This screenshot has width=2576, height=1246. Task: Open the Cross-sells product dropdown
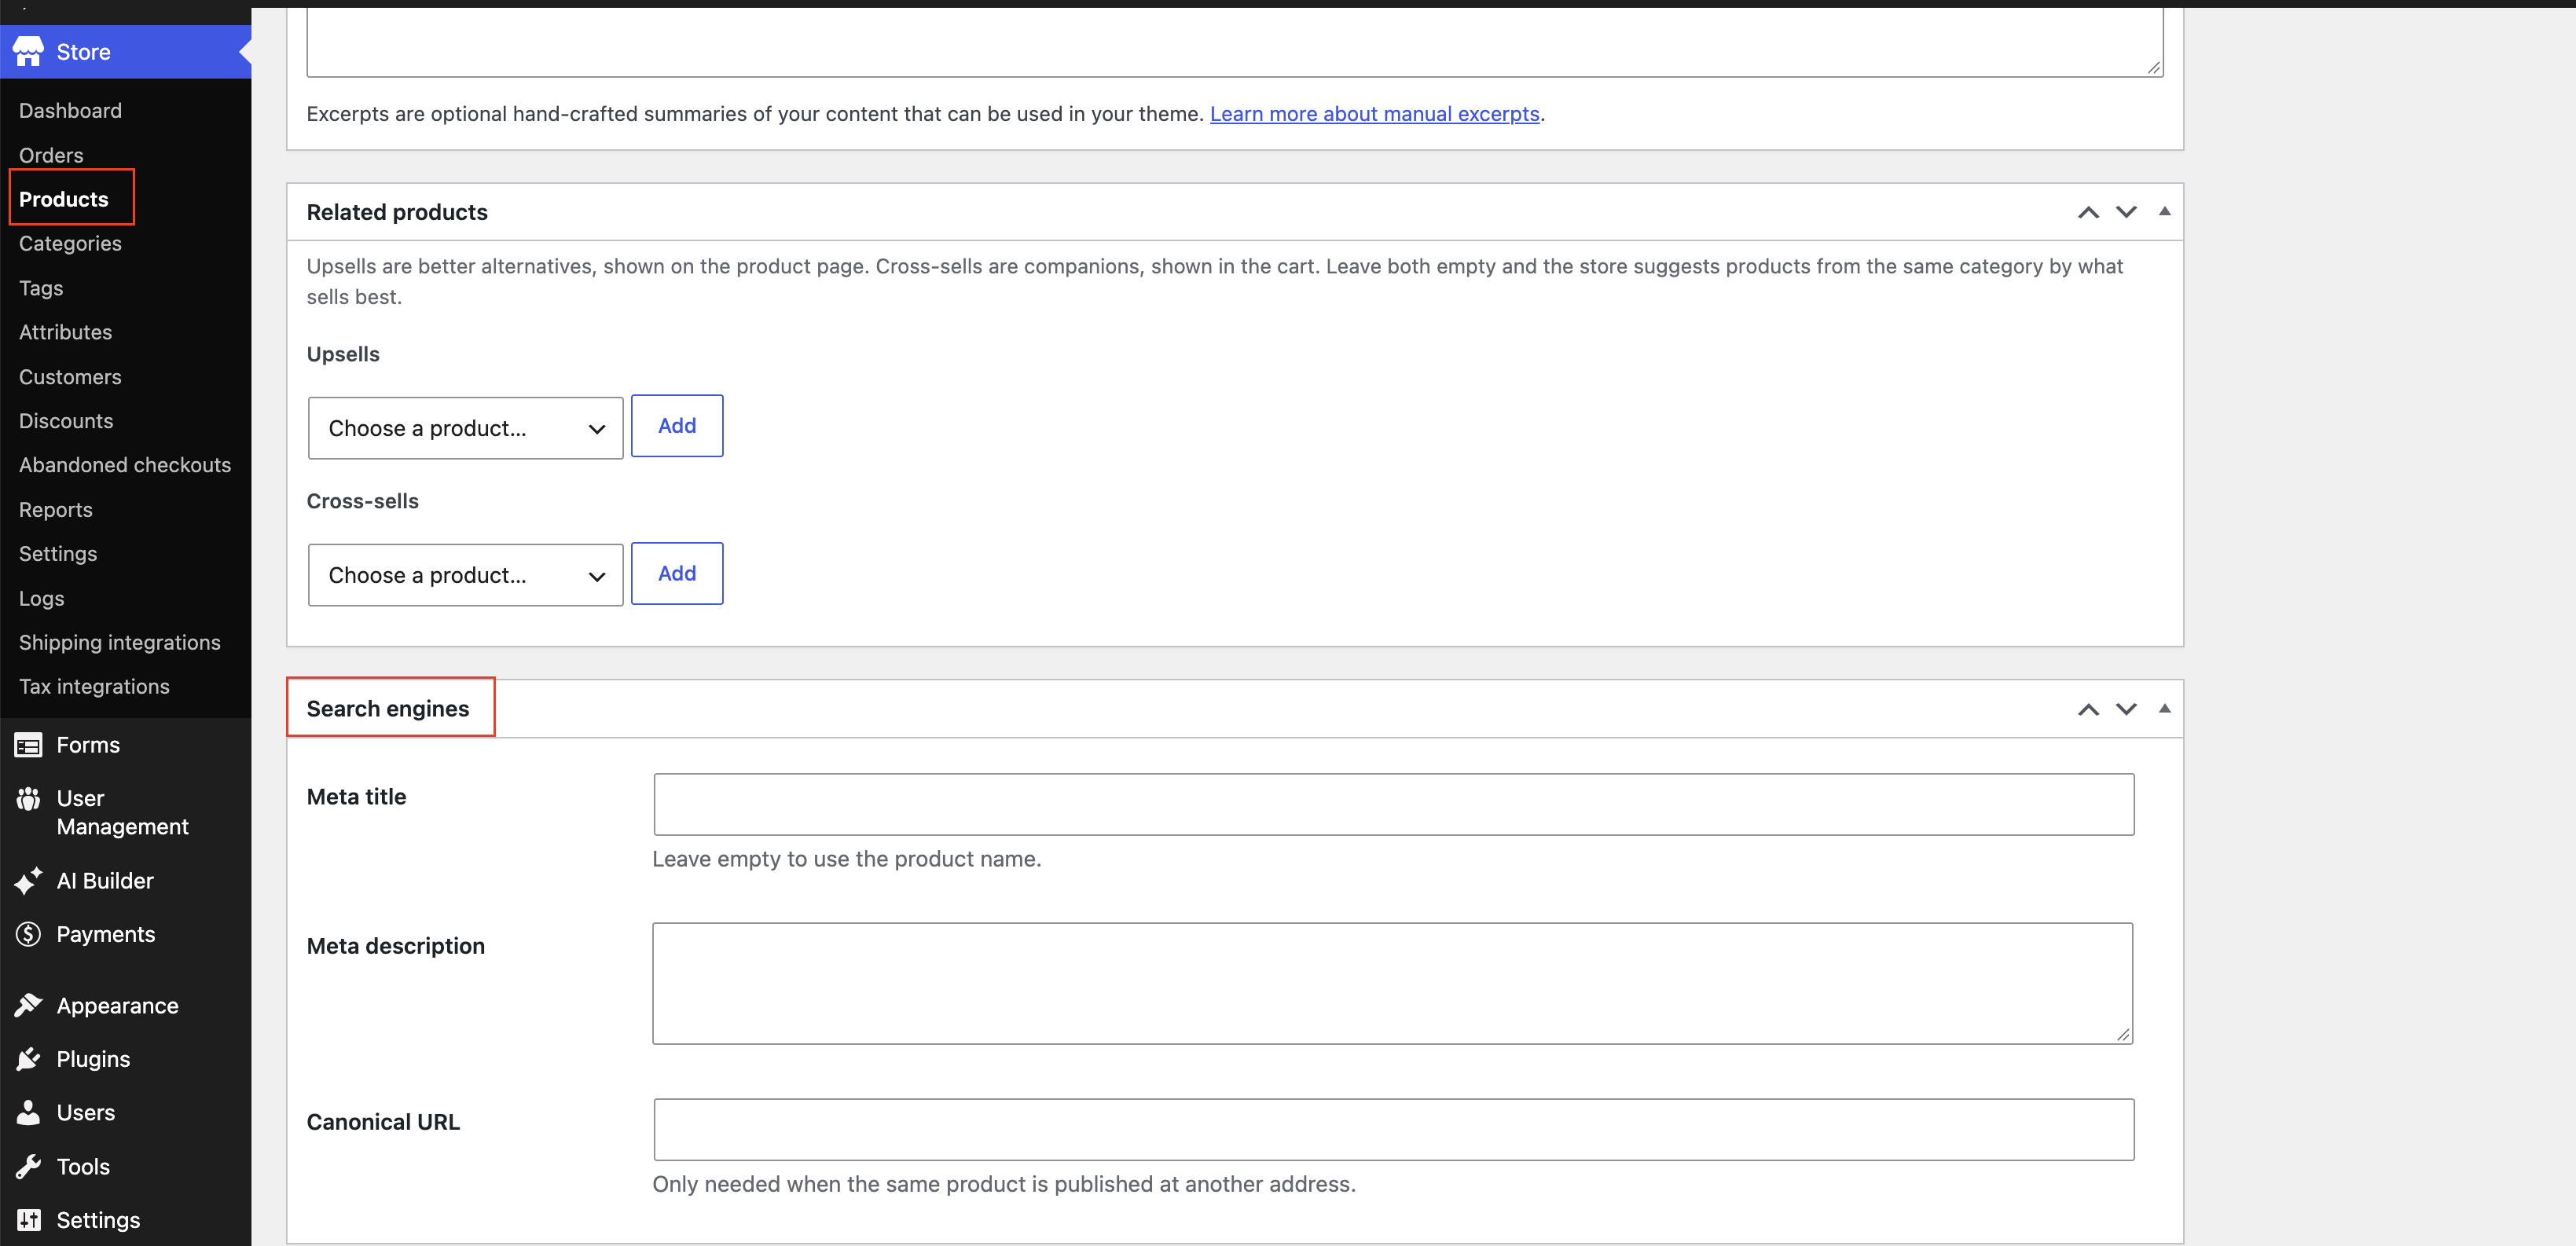click(x=465, y=575)
